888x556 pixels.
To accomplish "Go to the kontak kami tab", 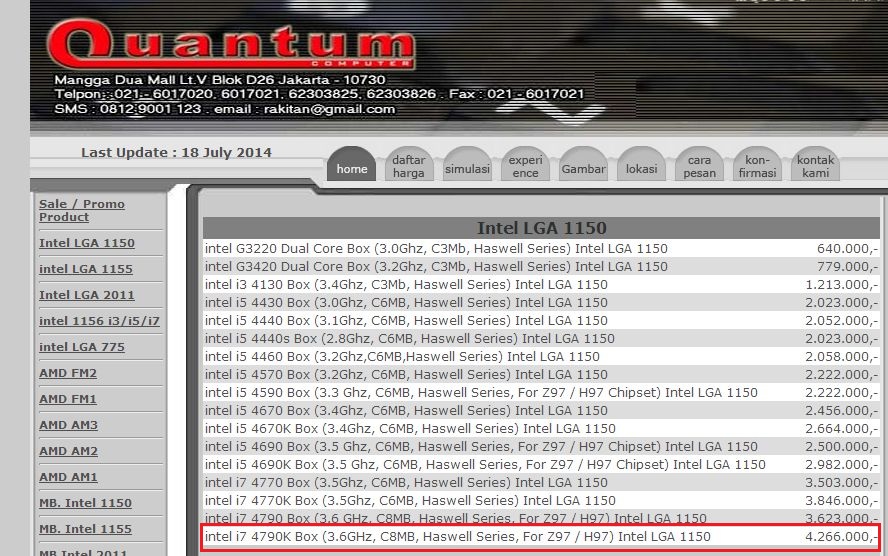I will (x=815, y=166).
